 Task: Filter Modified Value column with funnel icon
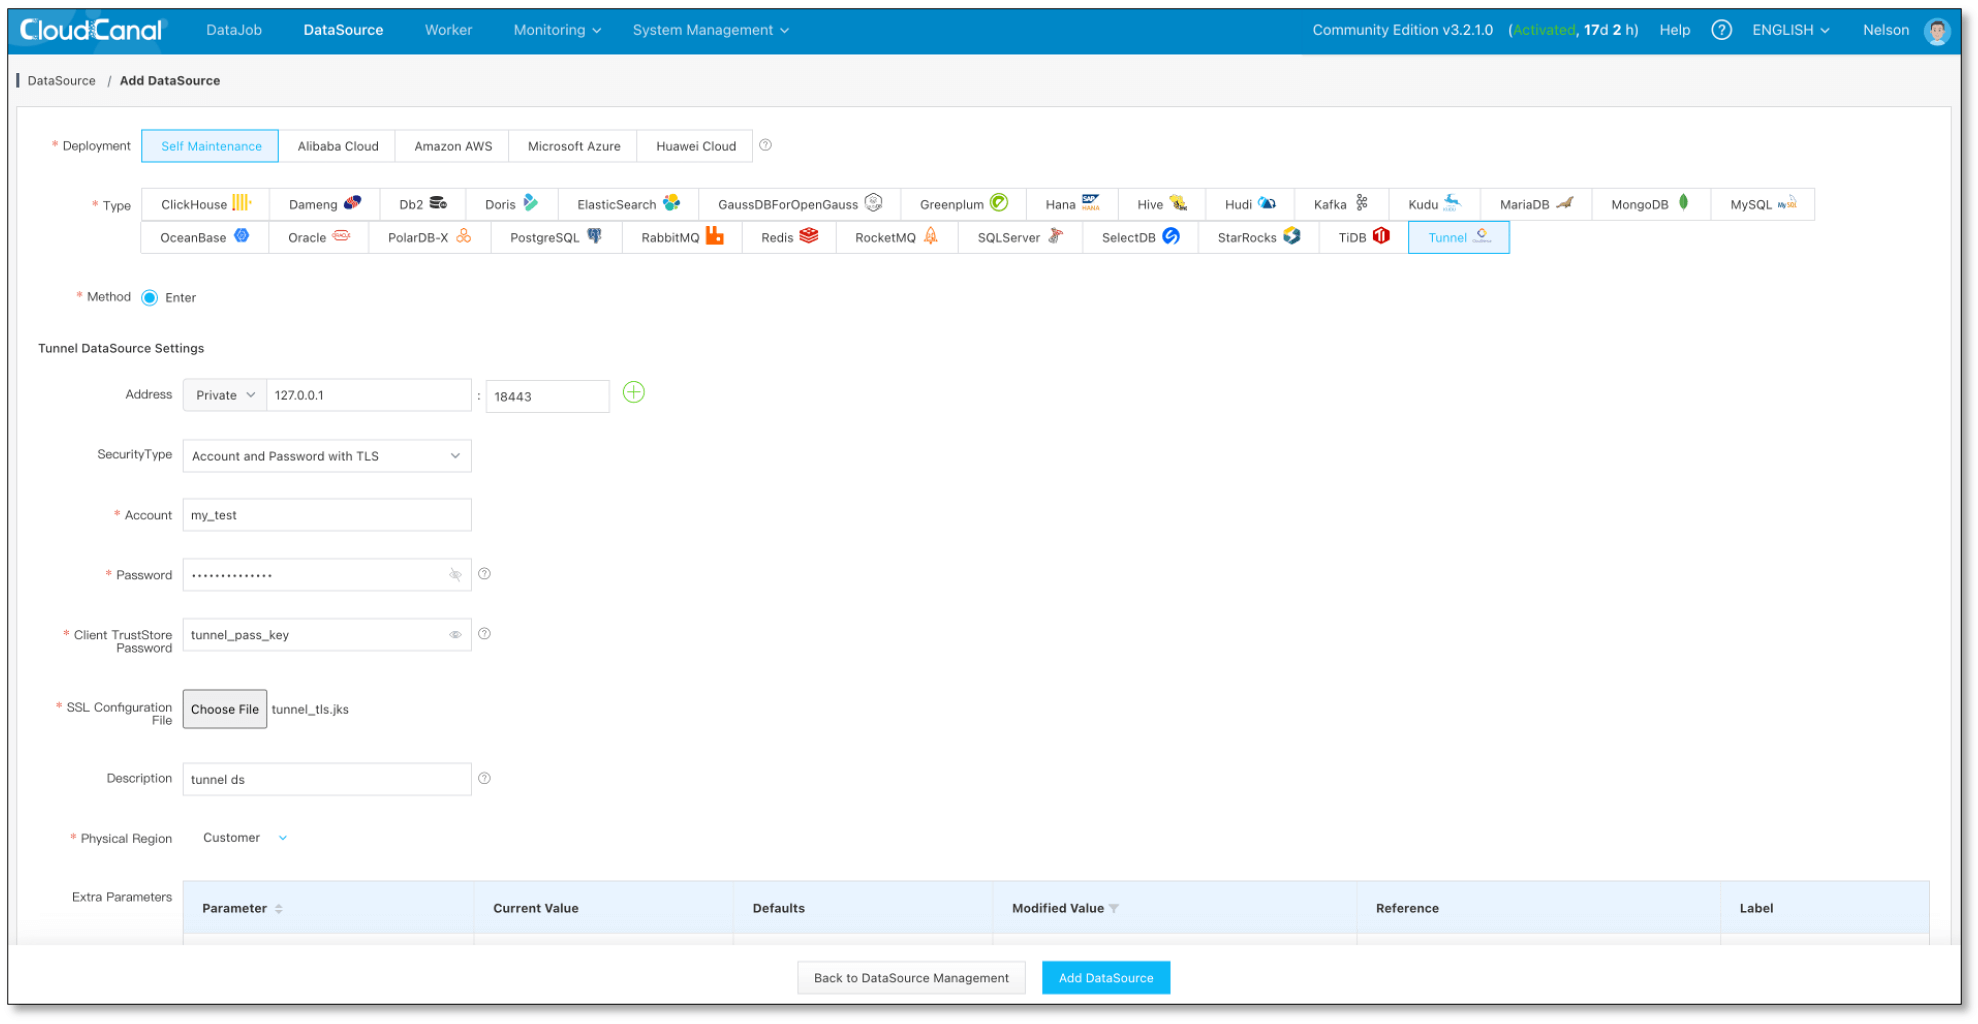point(1114,909)
